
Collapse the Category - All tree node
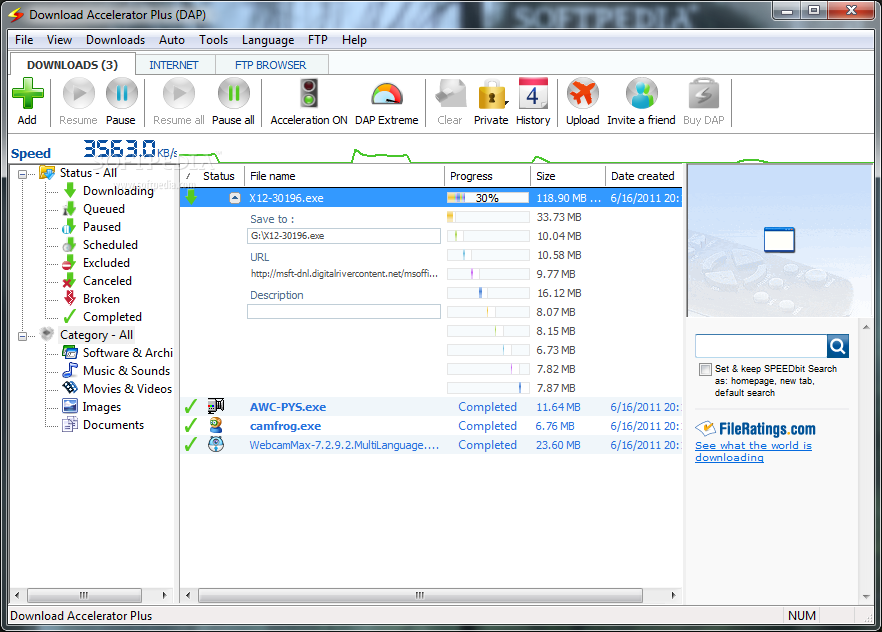[x=23, y=335]
